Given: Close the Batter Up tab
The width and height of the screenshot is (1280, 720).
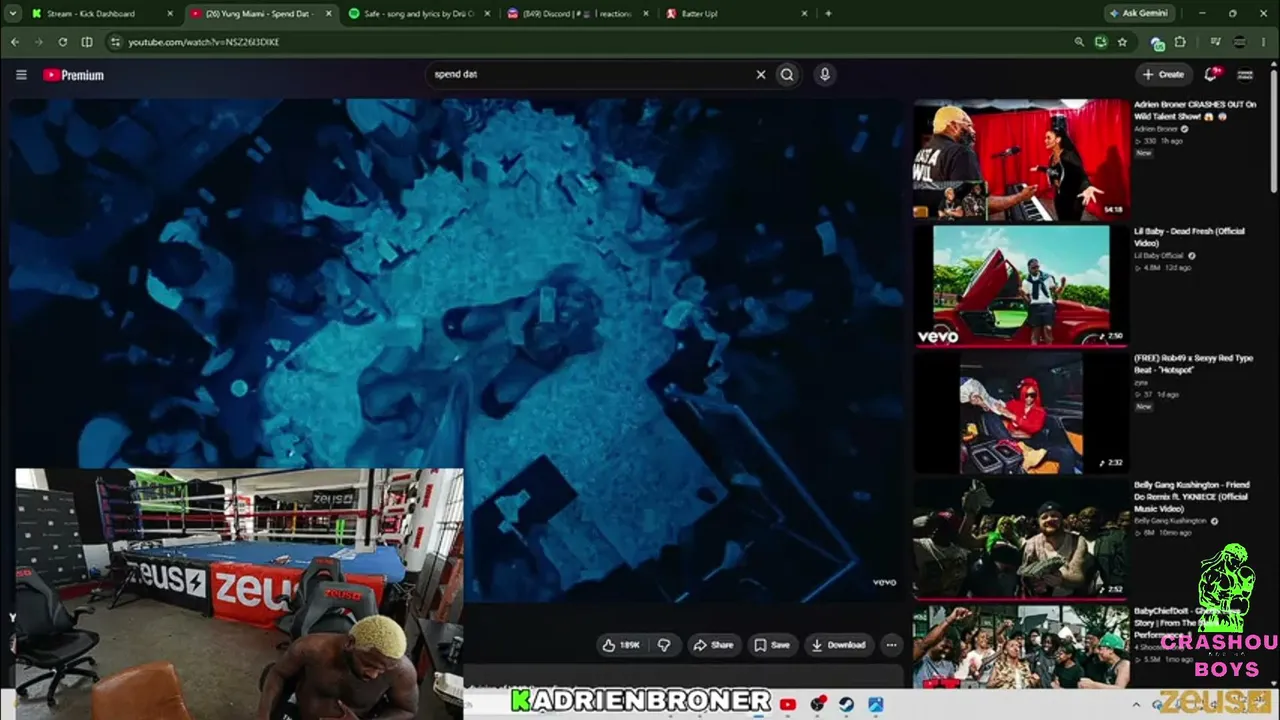Looking at the screenshot, I should (x=803, y=14).
